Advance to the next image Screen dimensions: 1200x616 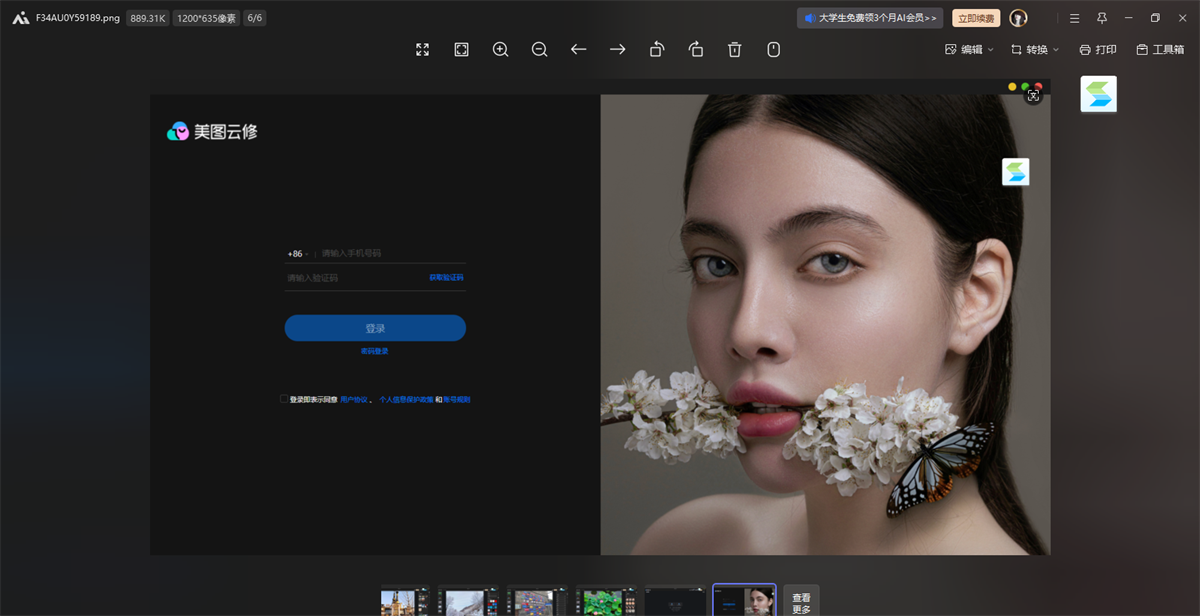tap(617, 49)
